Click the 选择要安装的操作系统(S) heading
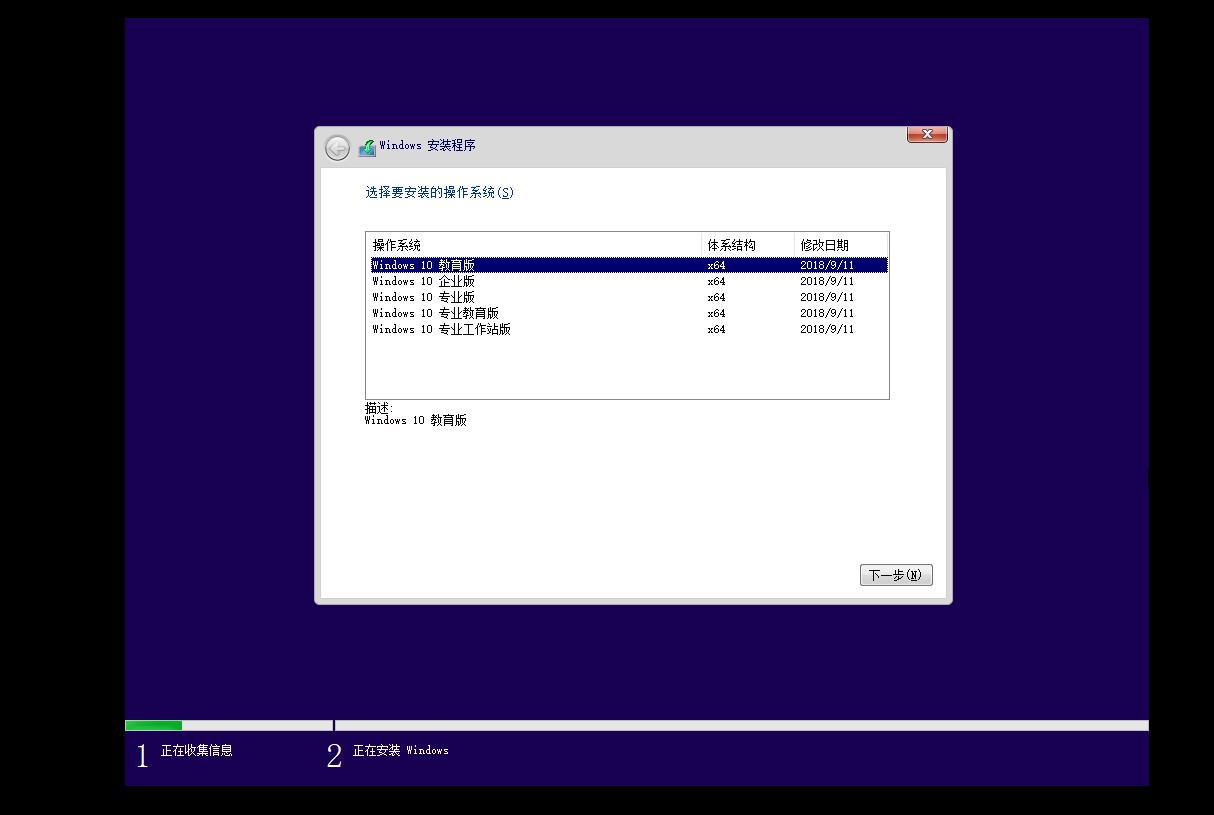The height and width of the screenshot is (815, 1214). [439, 192]
